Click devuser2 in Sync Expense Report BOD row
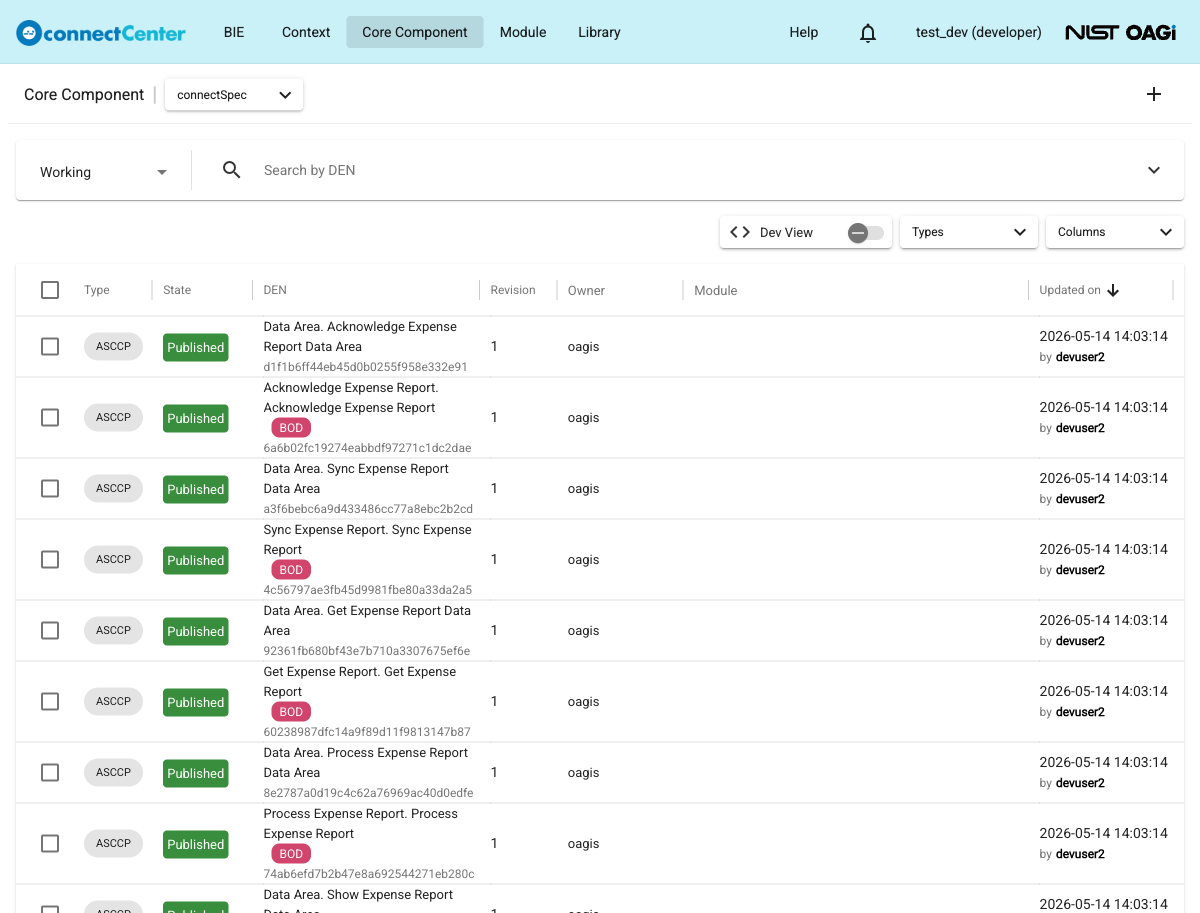Screen dimensions: 1200x913 tap(1080, 570)
